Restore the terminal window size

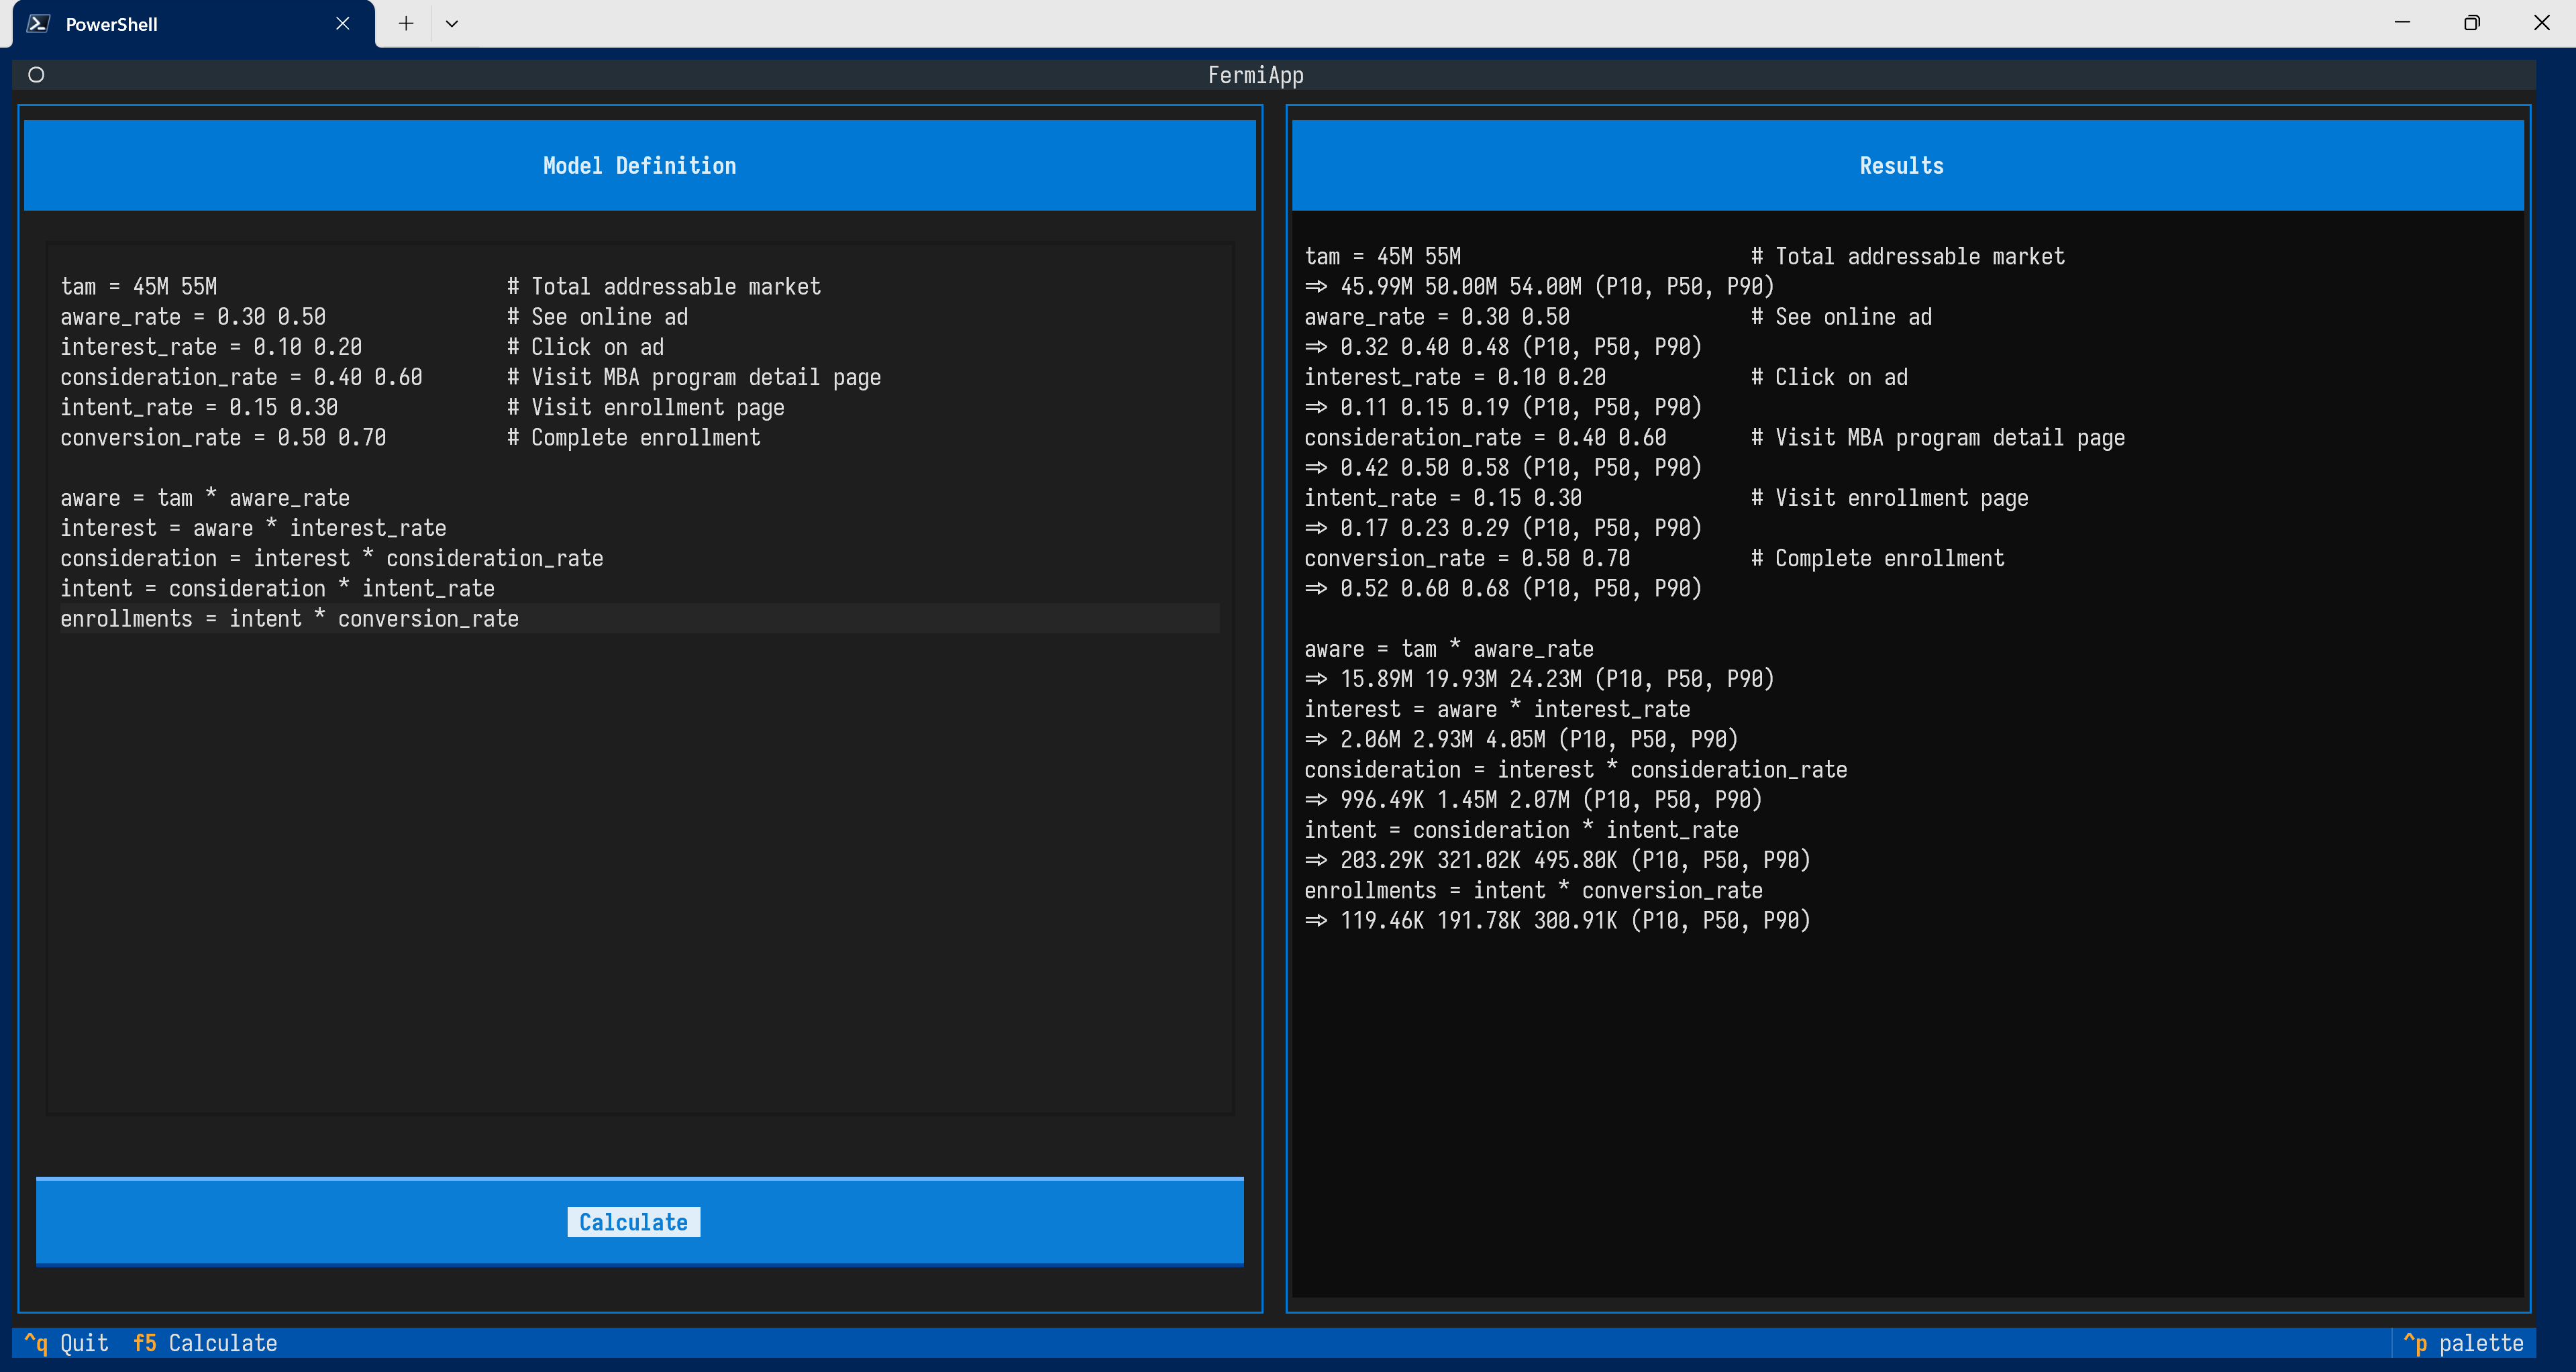click(x=2471, y=23)
